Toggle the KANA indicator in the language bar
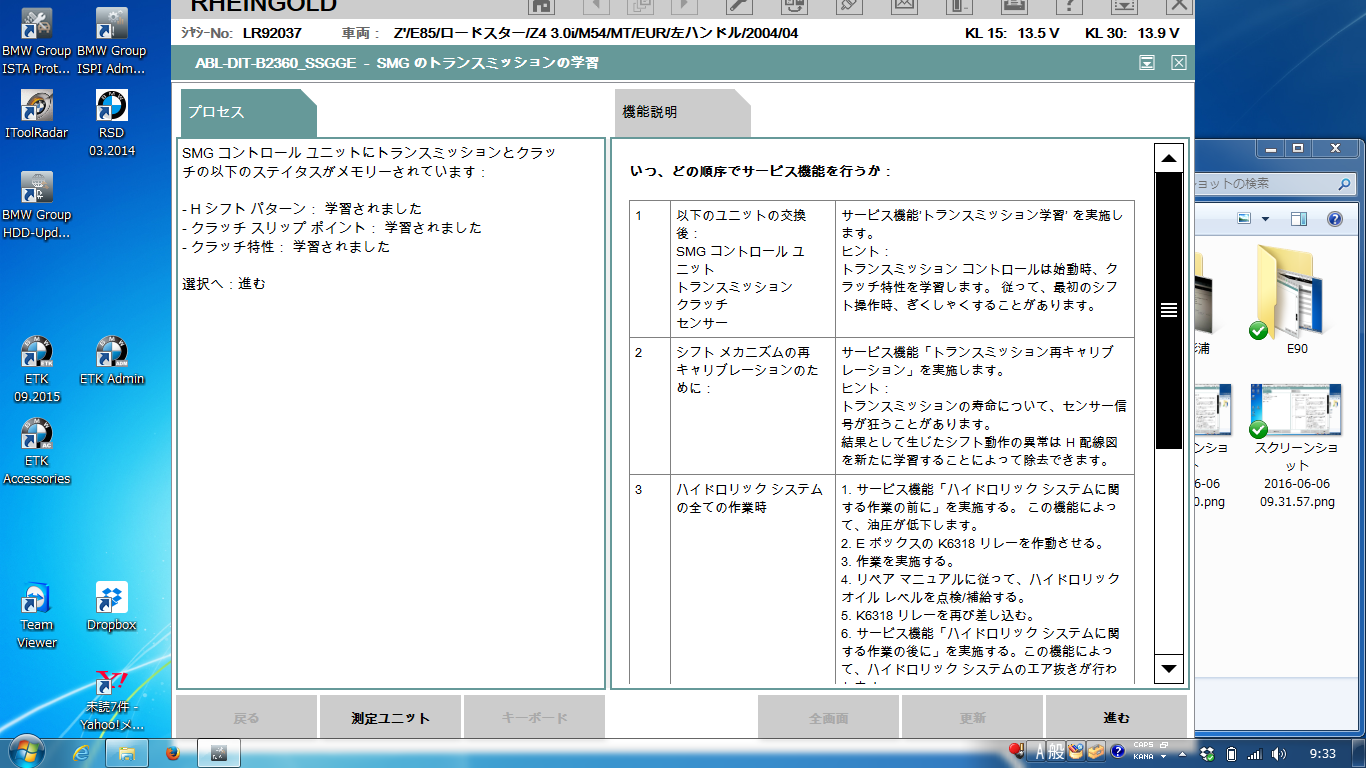The height and width of the screenshot is (768, 1366). tap(1144, 757)
